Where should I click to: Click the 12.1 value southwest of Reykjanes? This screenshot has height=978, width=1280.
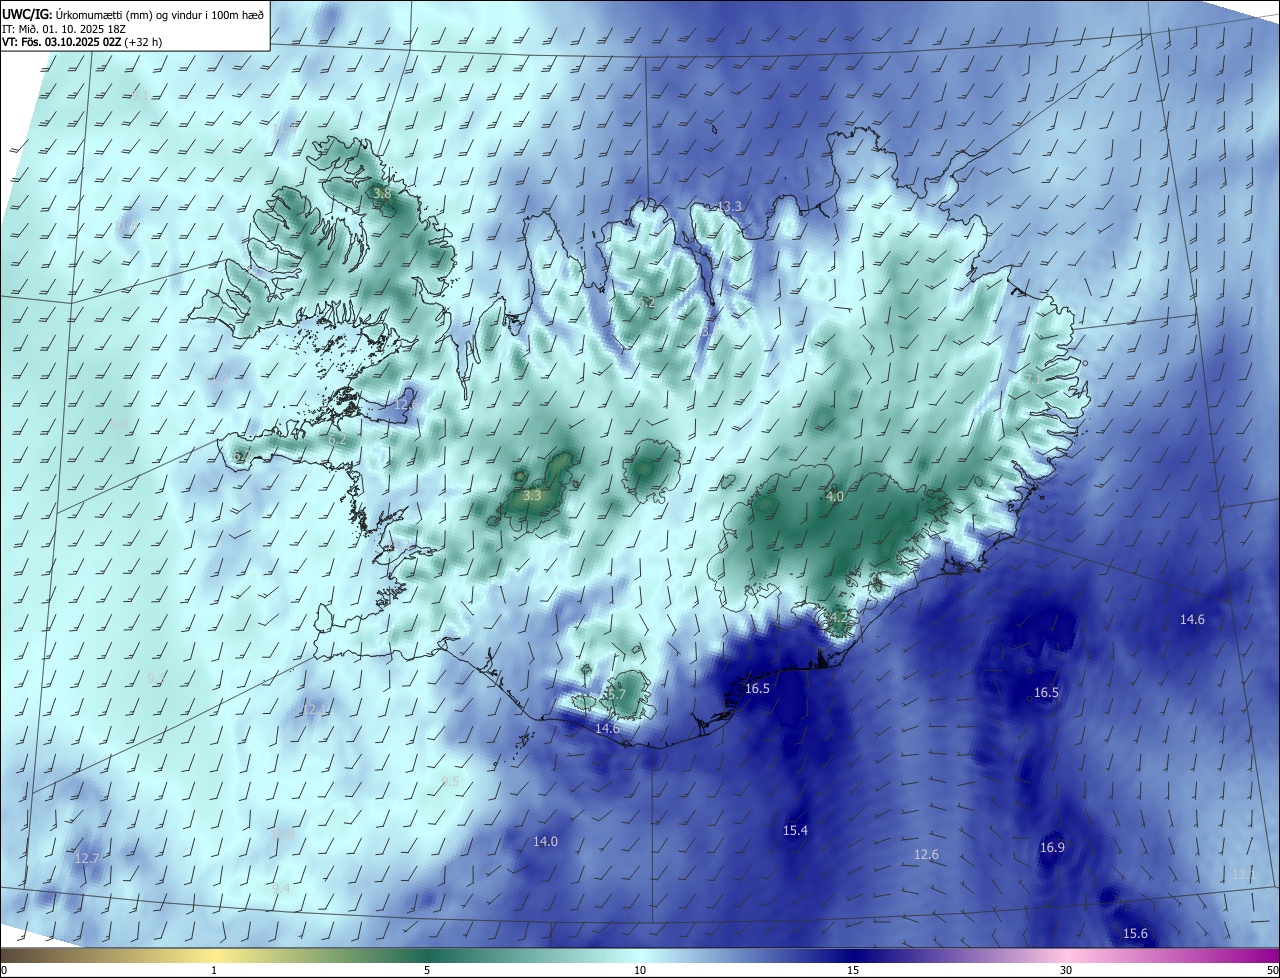click(314, 709)
